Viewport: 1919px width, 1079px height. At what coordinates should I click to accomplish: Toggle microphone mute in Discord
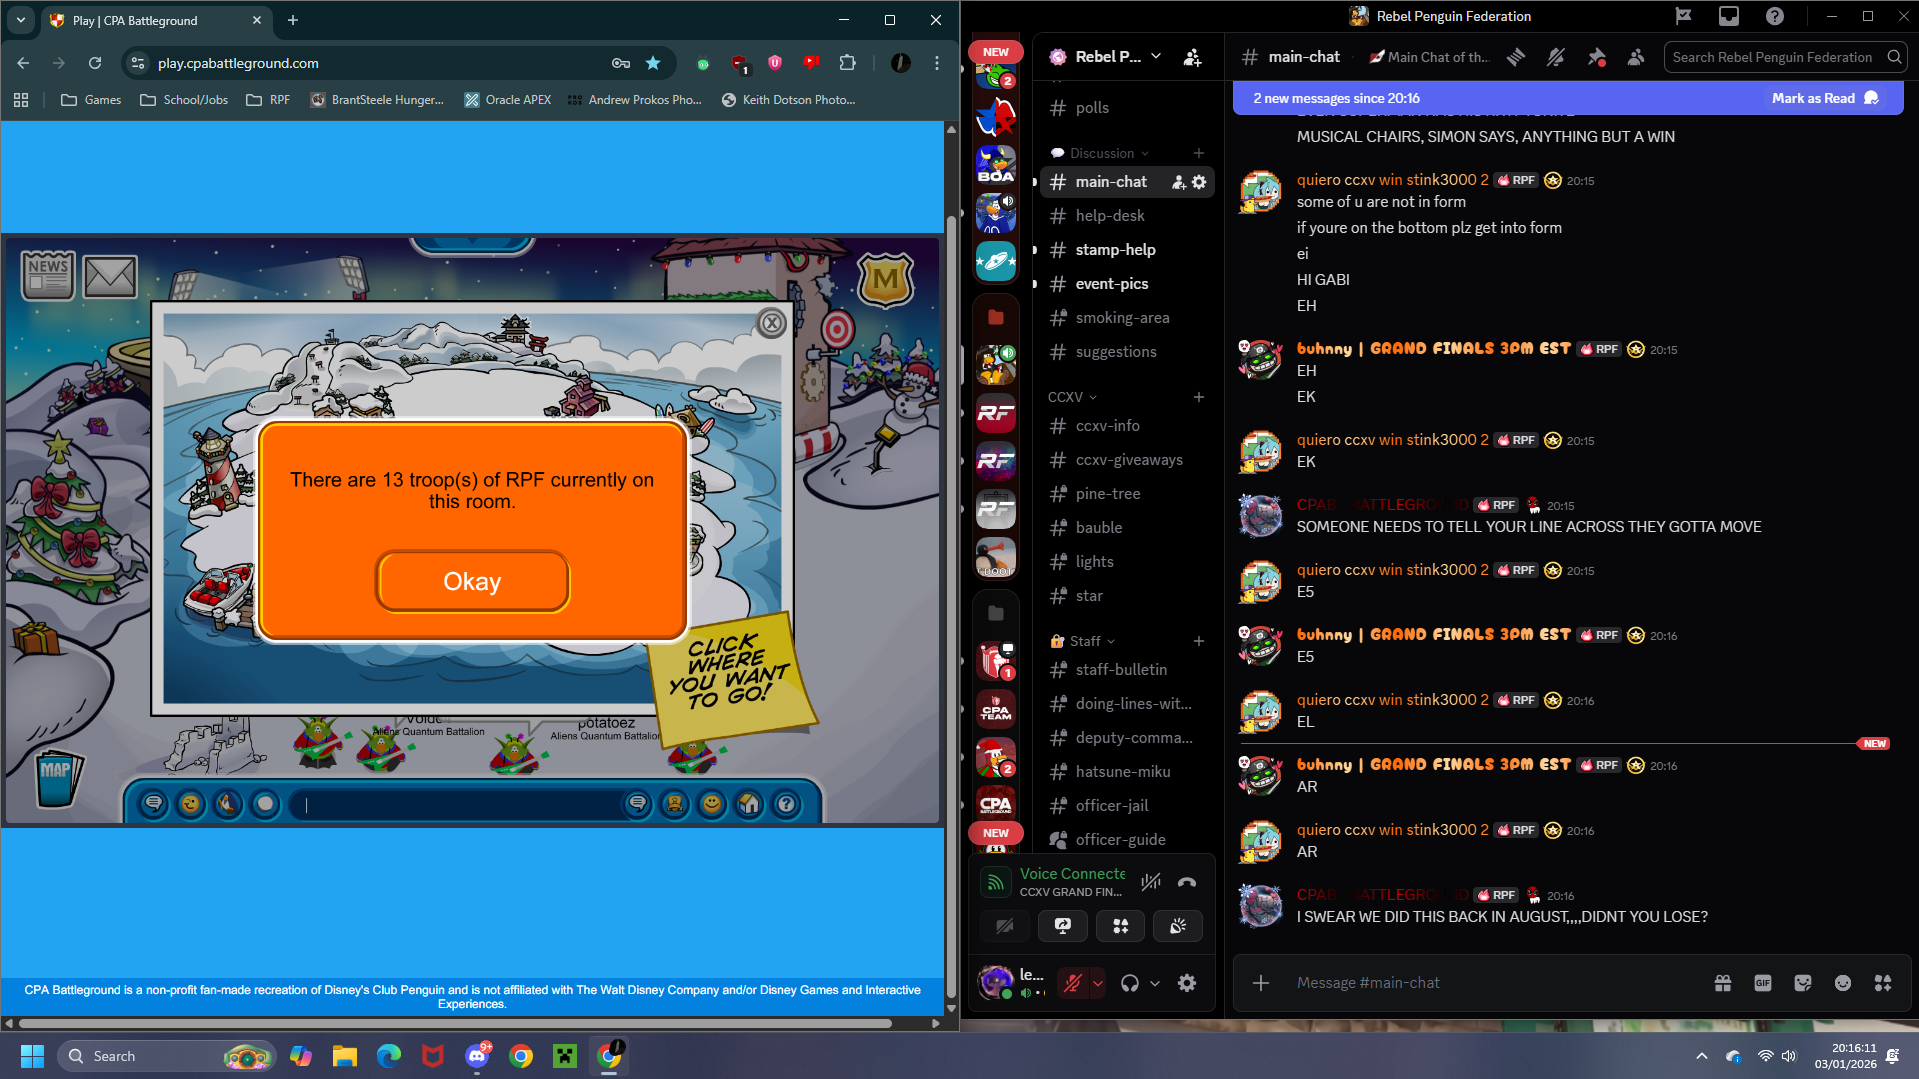[1073, 983]
